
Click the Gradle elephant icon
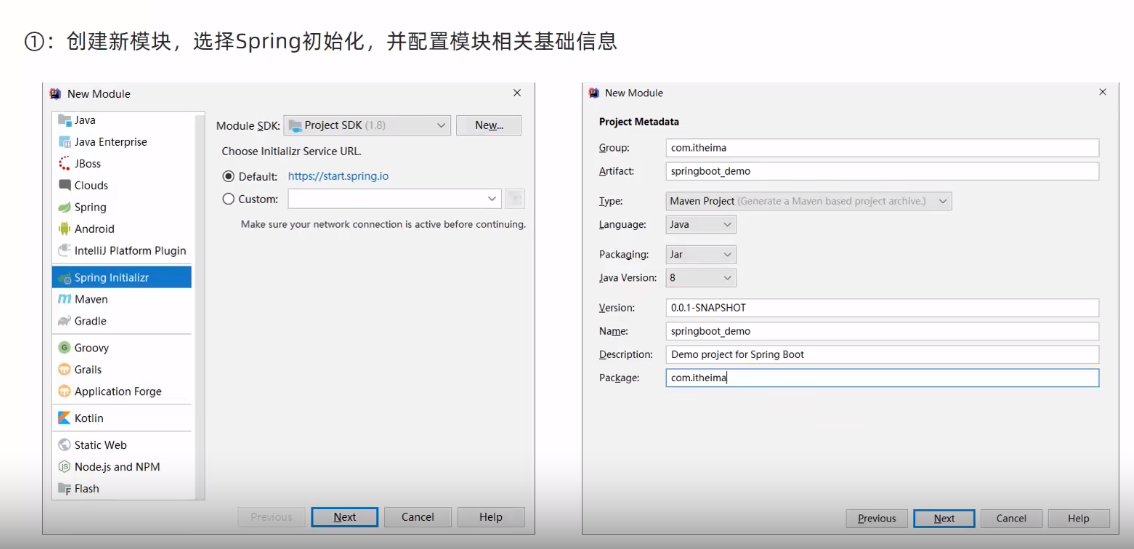click(64, 320)
